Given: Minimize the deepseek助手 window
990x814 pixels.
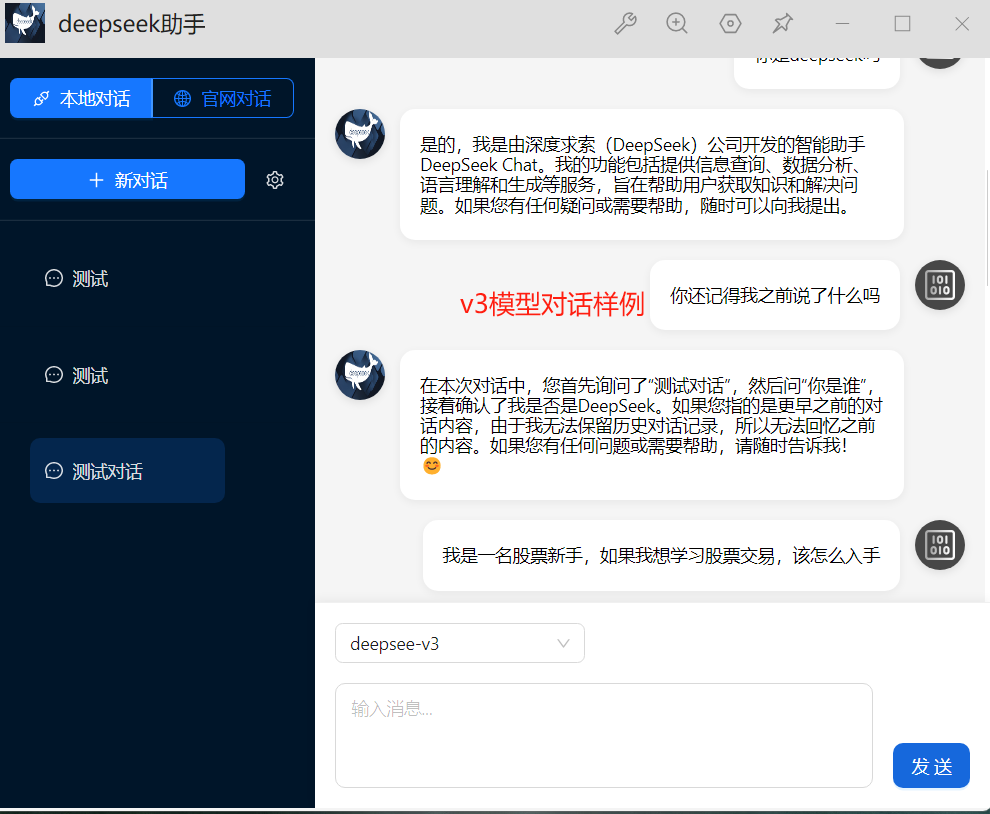Looking at the screenshot, I should [x=842, y=24].
